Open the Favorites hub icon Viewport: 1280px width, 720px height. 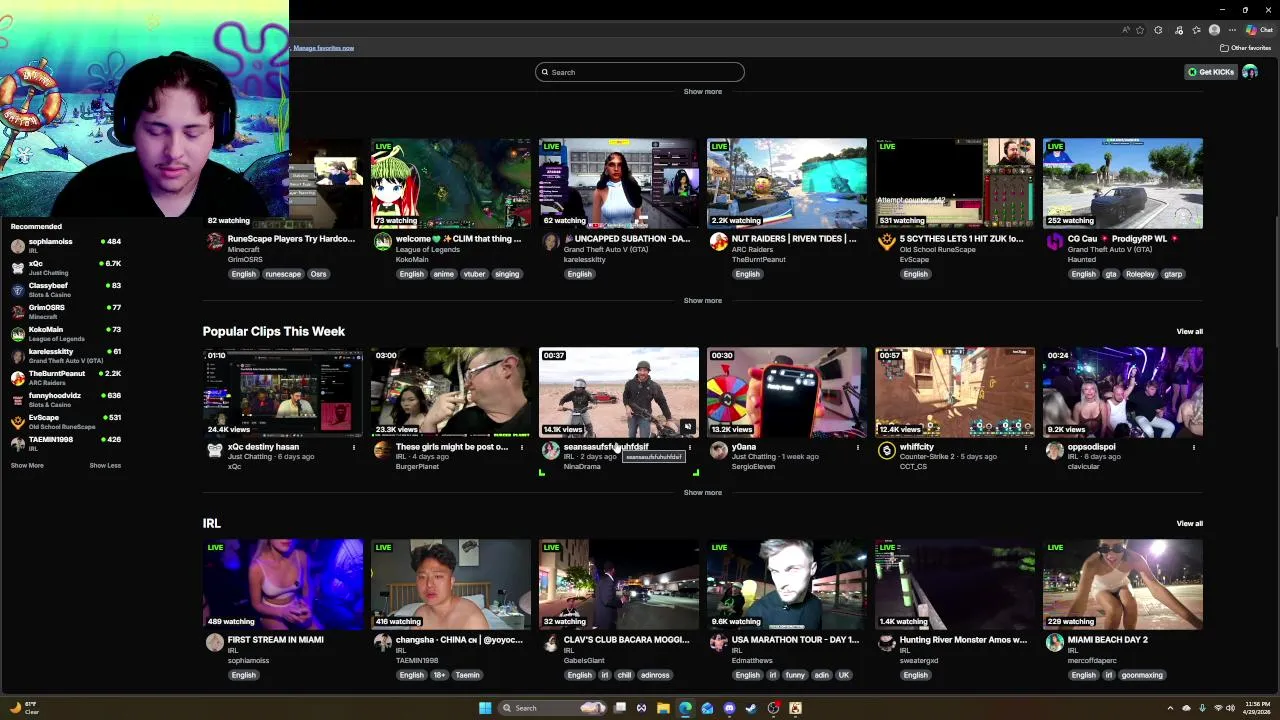pos(1196,30)
